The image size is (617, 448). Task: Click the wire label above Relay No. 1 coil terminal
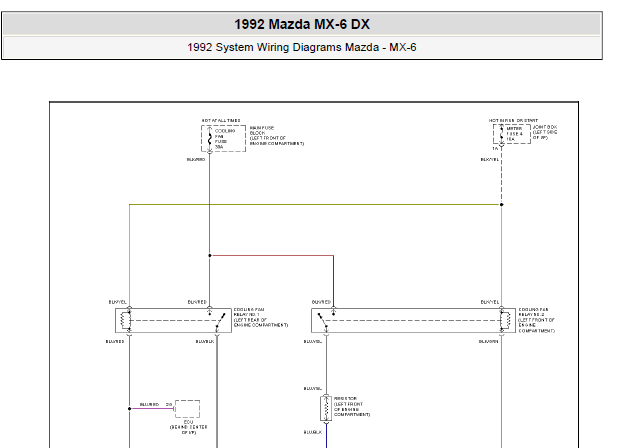[118, 302]
